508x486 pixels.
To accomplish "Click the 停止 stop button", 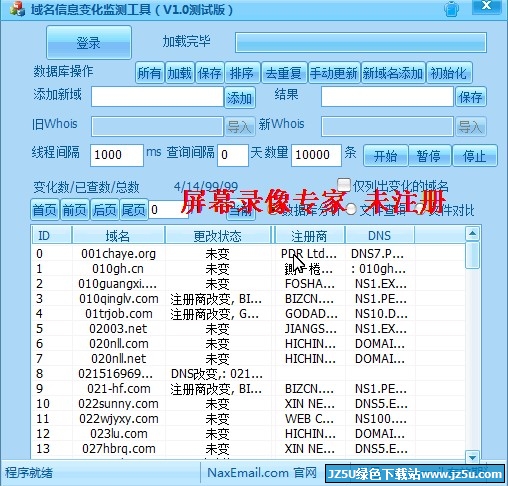I will tap(475, 155).
